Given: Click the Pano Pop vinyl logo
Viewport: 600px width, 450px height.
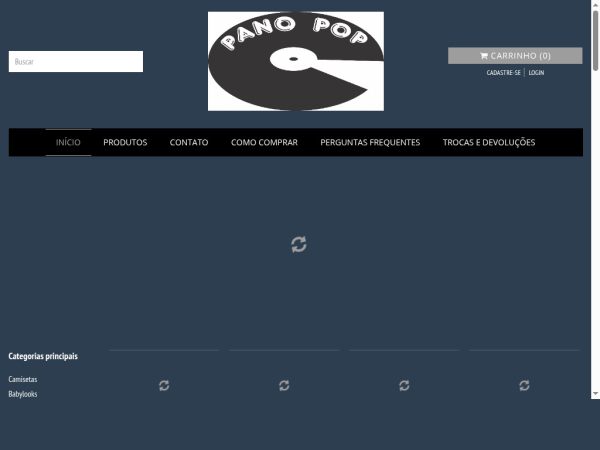Looking at the screenshot, I should (296, 61).
